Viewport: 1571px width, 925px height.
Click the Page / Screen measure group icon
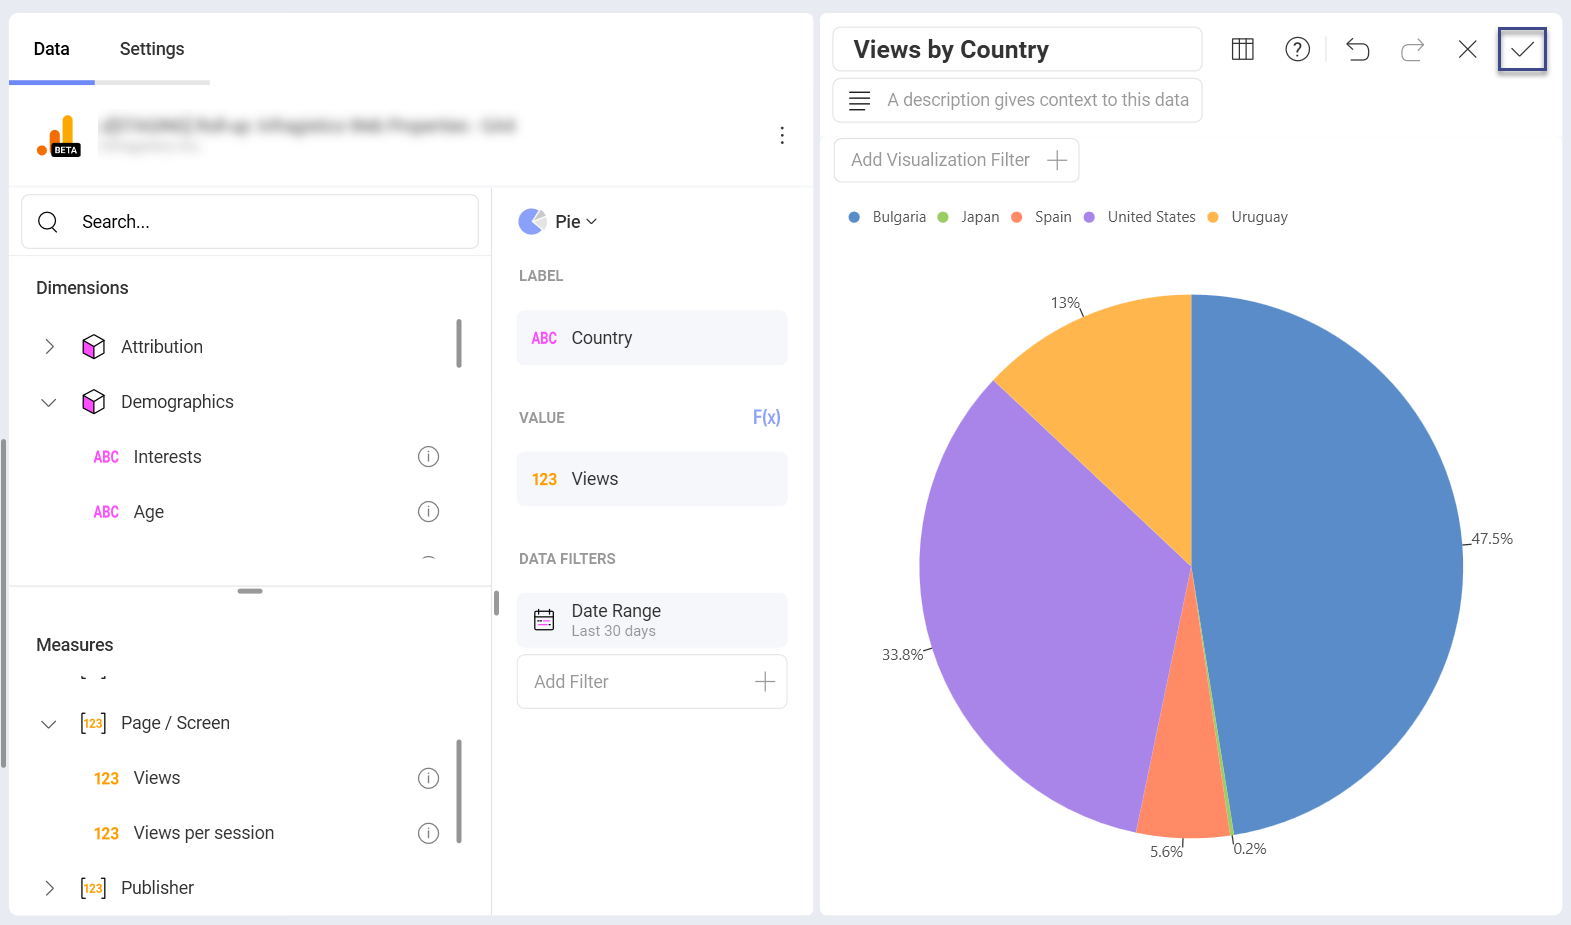tap(93, 723)
